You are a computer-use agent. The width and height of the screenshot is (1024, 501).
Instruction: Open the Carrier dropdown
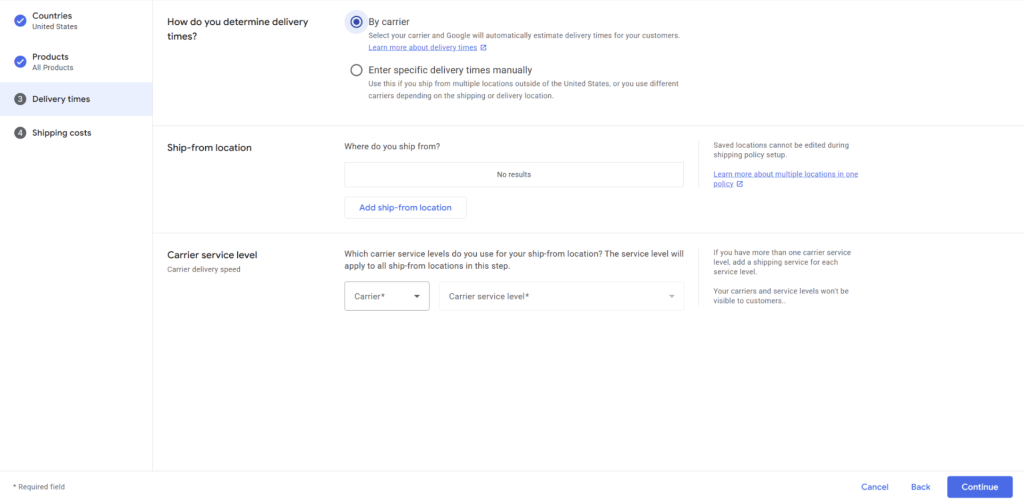(x=387, y=296)
